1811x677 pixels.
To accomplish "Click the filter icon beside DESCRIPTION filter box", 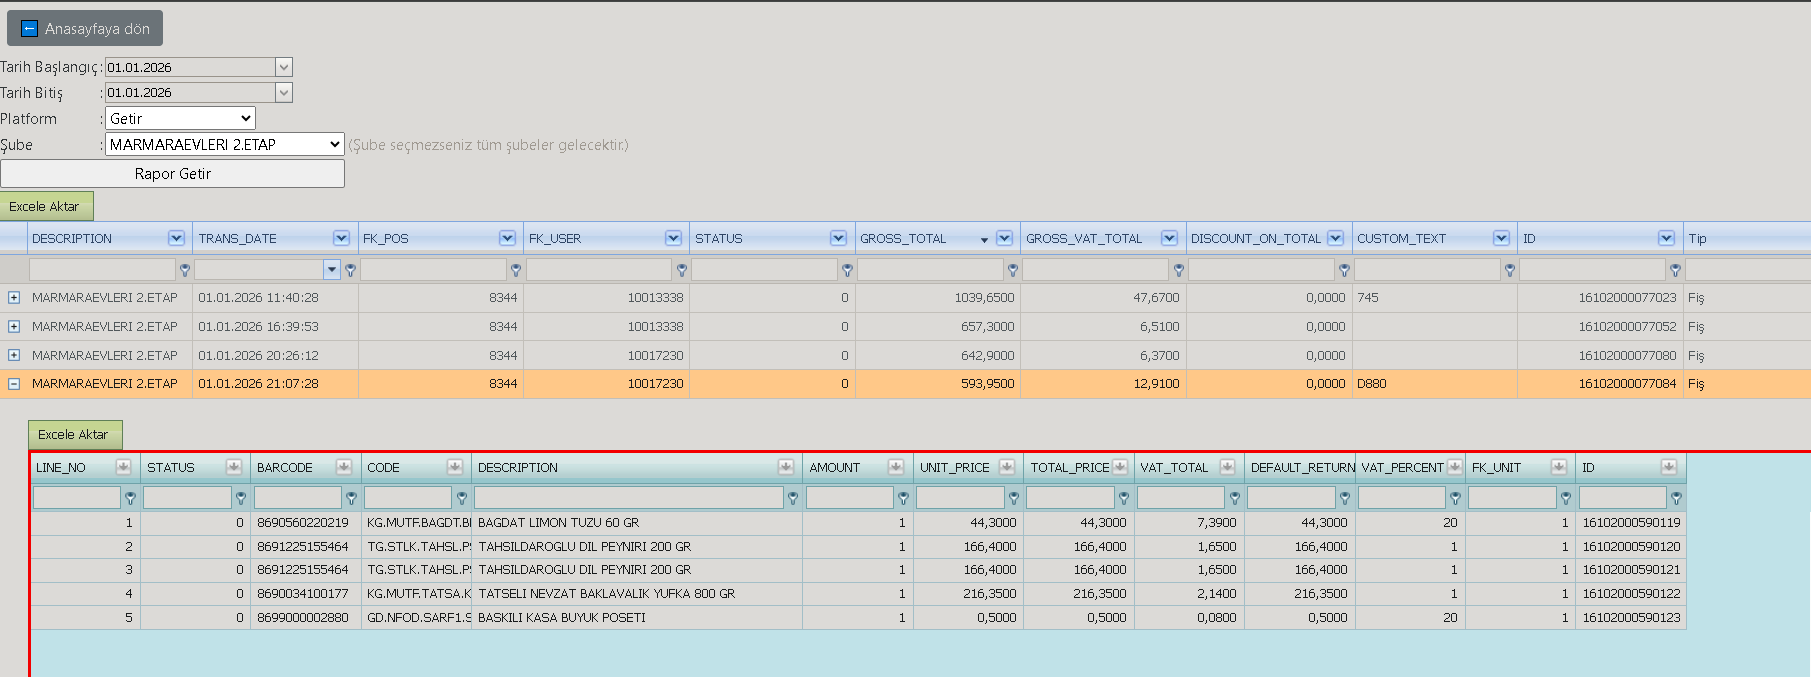I will (184, 270).
